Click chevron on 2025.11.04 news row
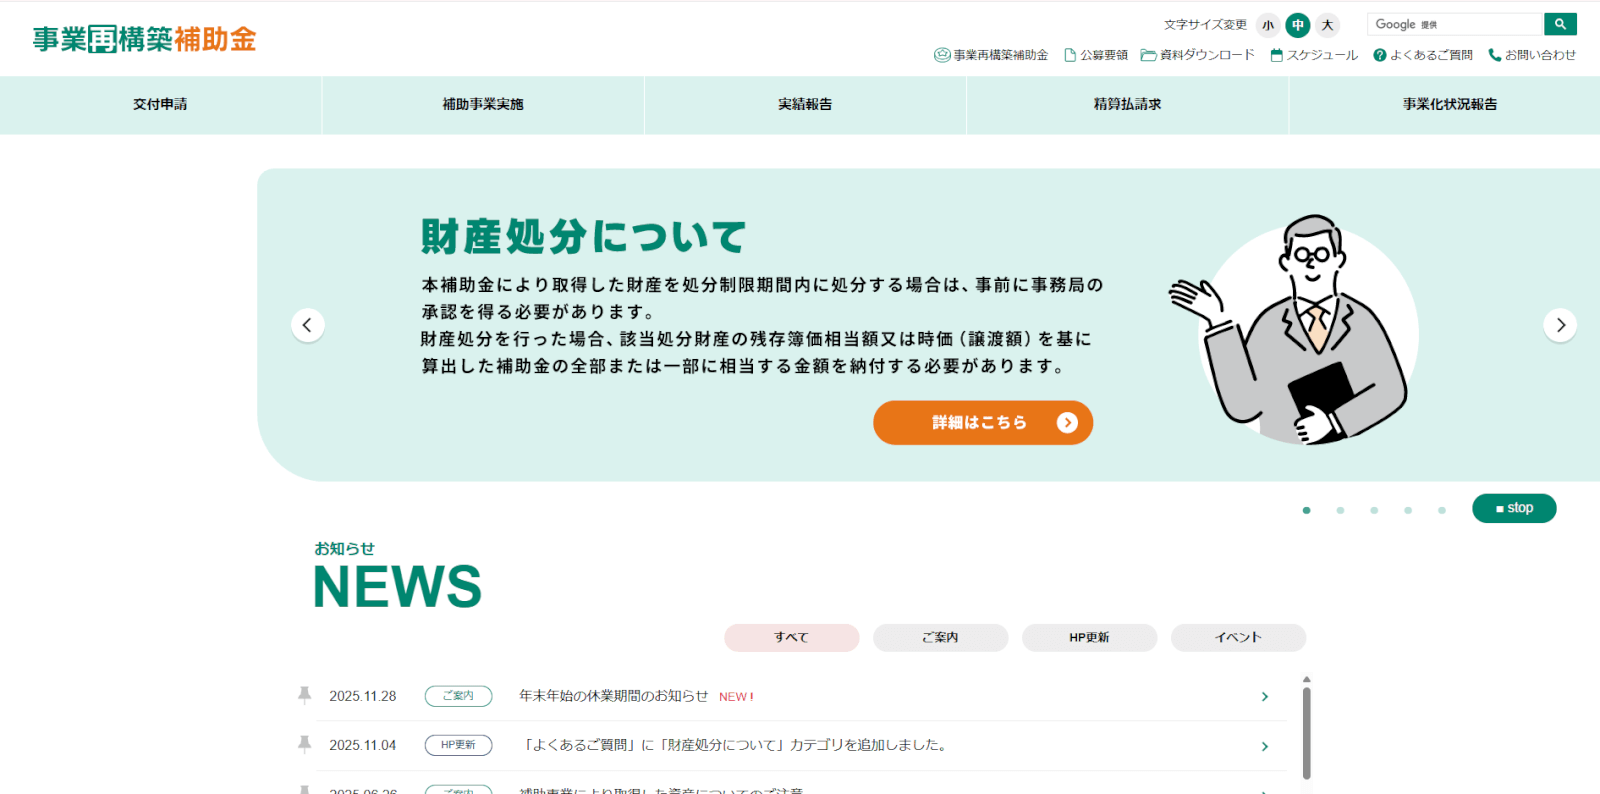This screenshot has height=794, width=1600. pos(1265,747)
